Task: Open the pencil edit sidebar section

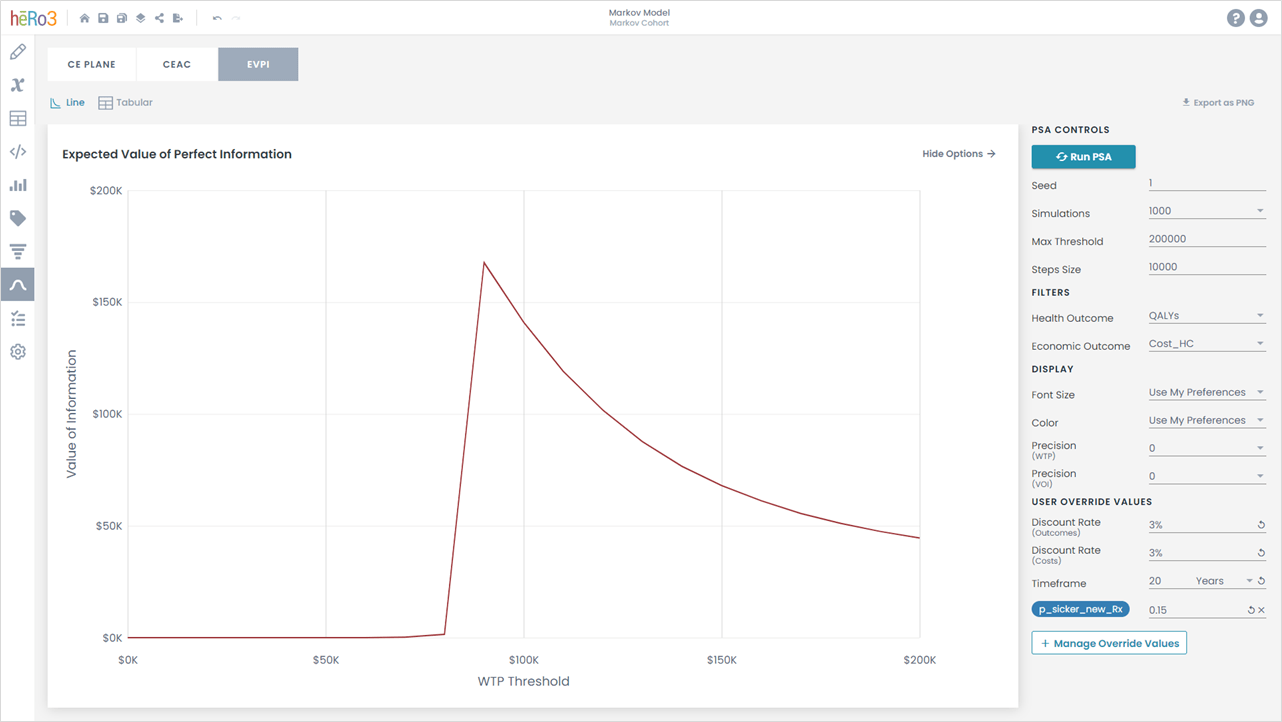Action: coord(17,52)
